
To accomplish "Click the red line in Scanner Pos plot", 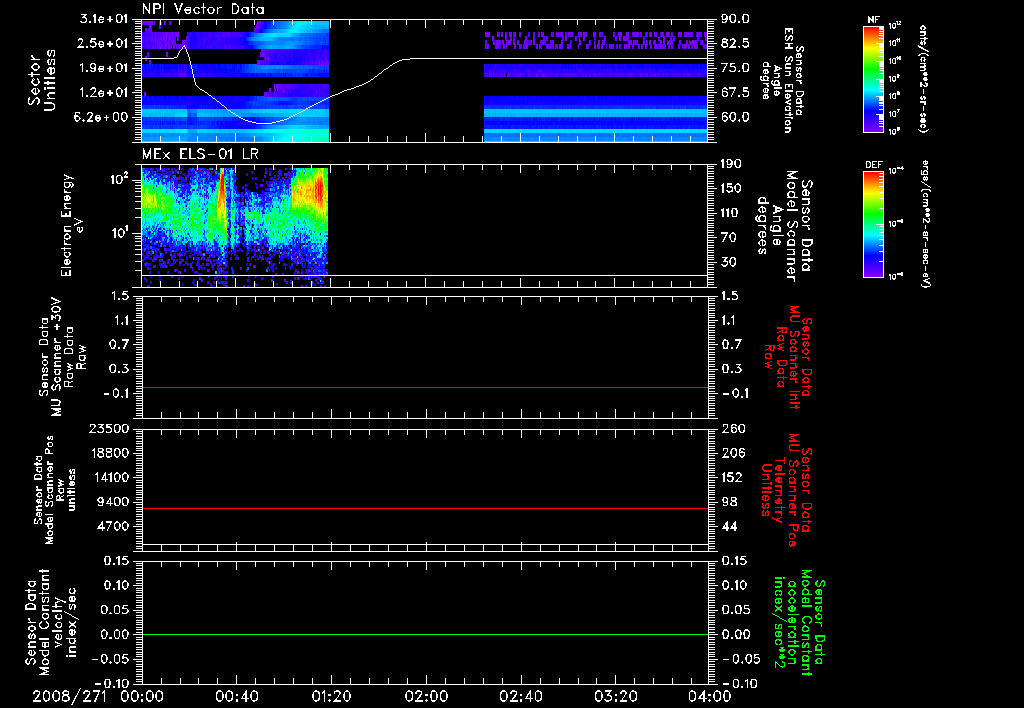I will click(424, 508).
